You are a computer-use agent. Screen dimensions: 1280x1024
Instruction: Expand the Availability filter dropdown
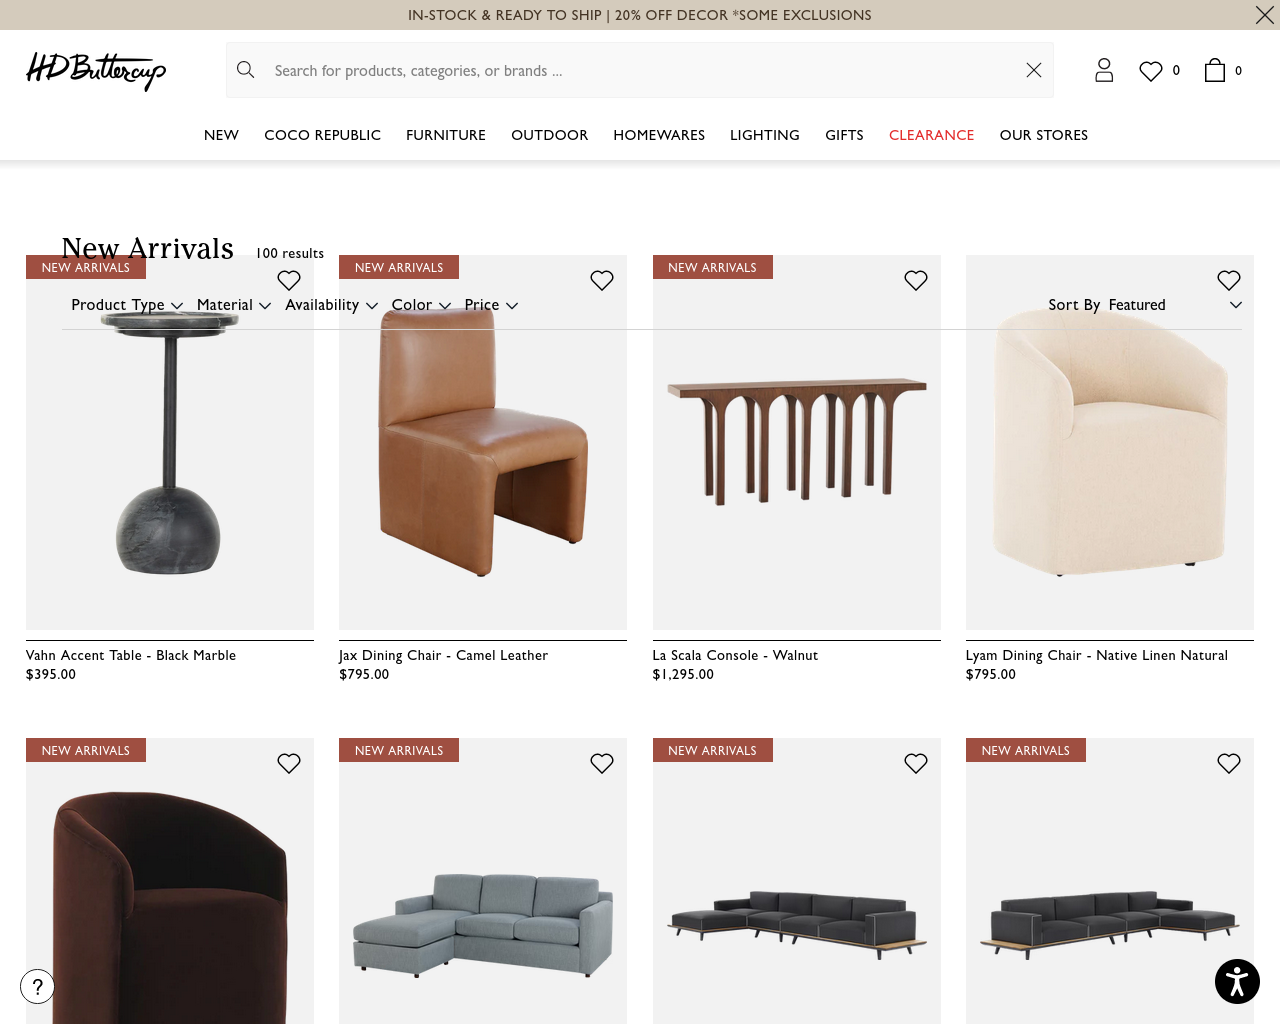331,305
